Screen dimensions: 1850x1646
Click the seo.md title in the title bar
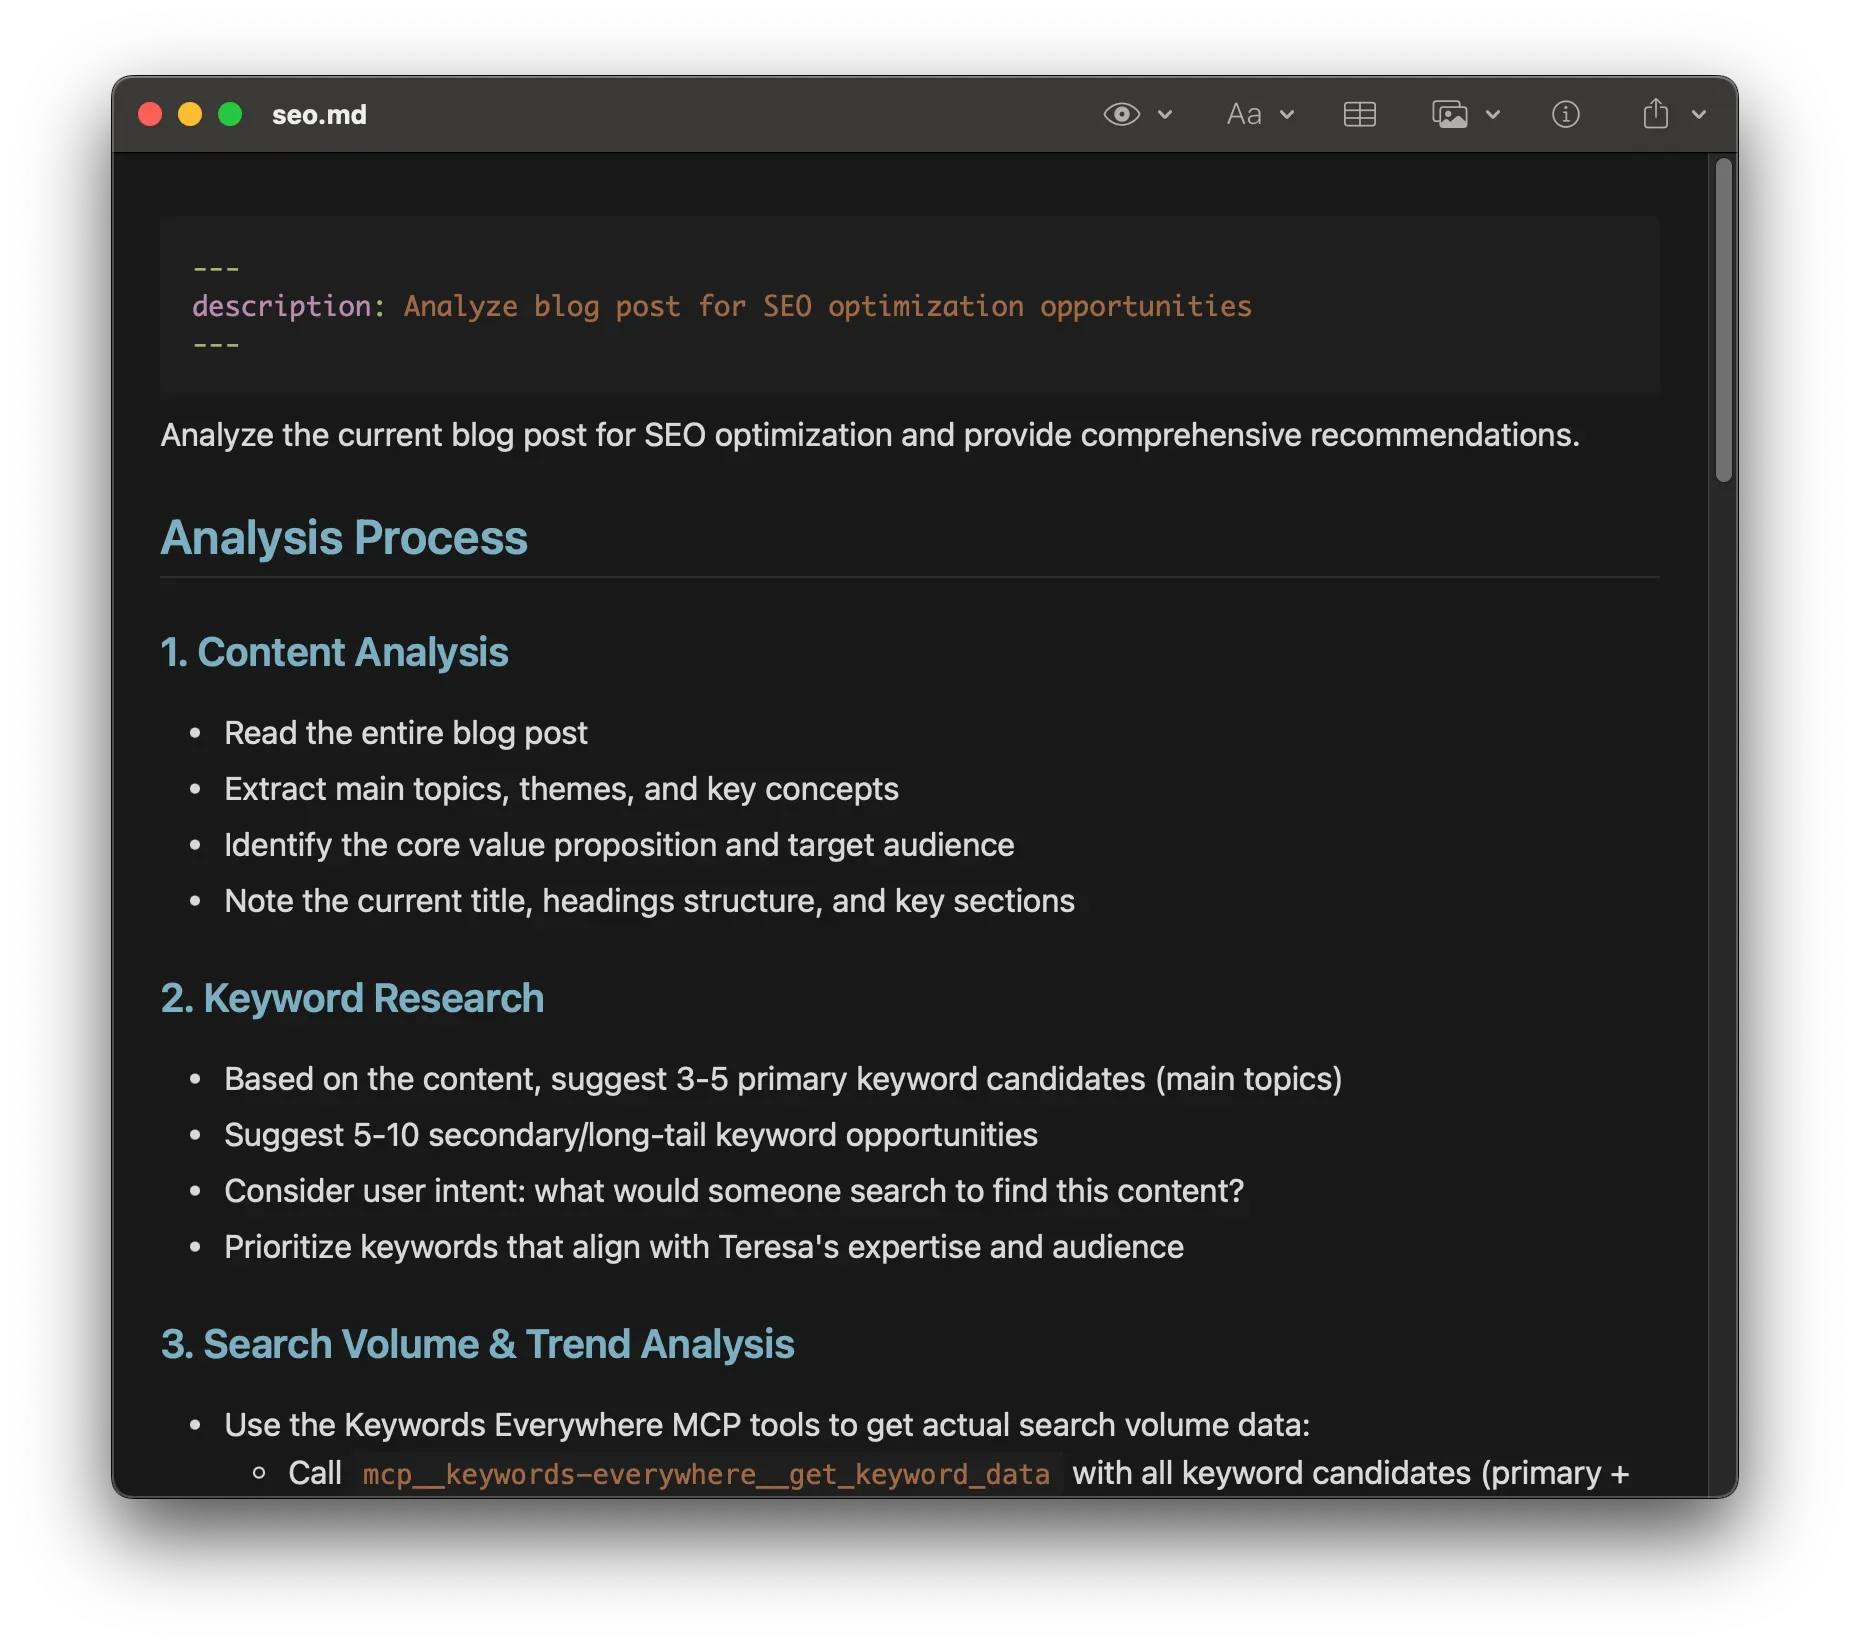click(317, 114)
